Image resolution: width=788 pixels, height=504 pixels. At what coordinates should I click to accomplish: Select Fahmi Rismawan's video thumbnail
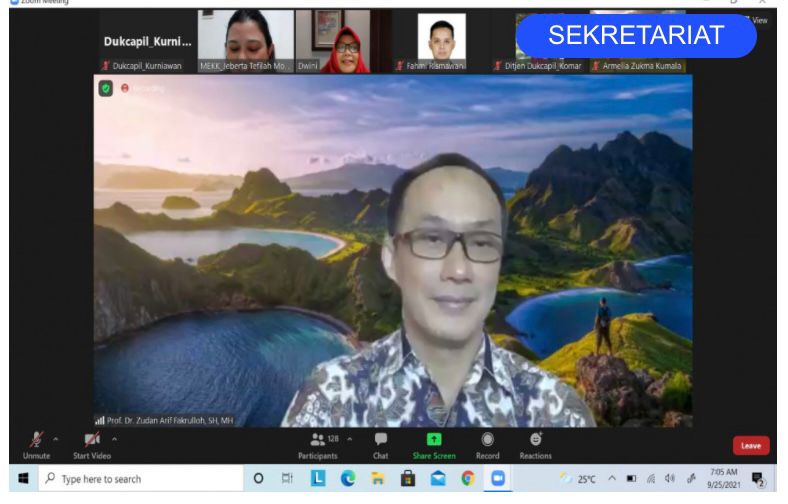click(x=441, y=42)
